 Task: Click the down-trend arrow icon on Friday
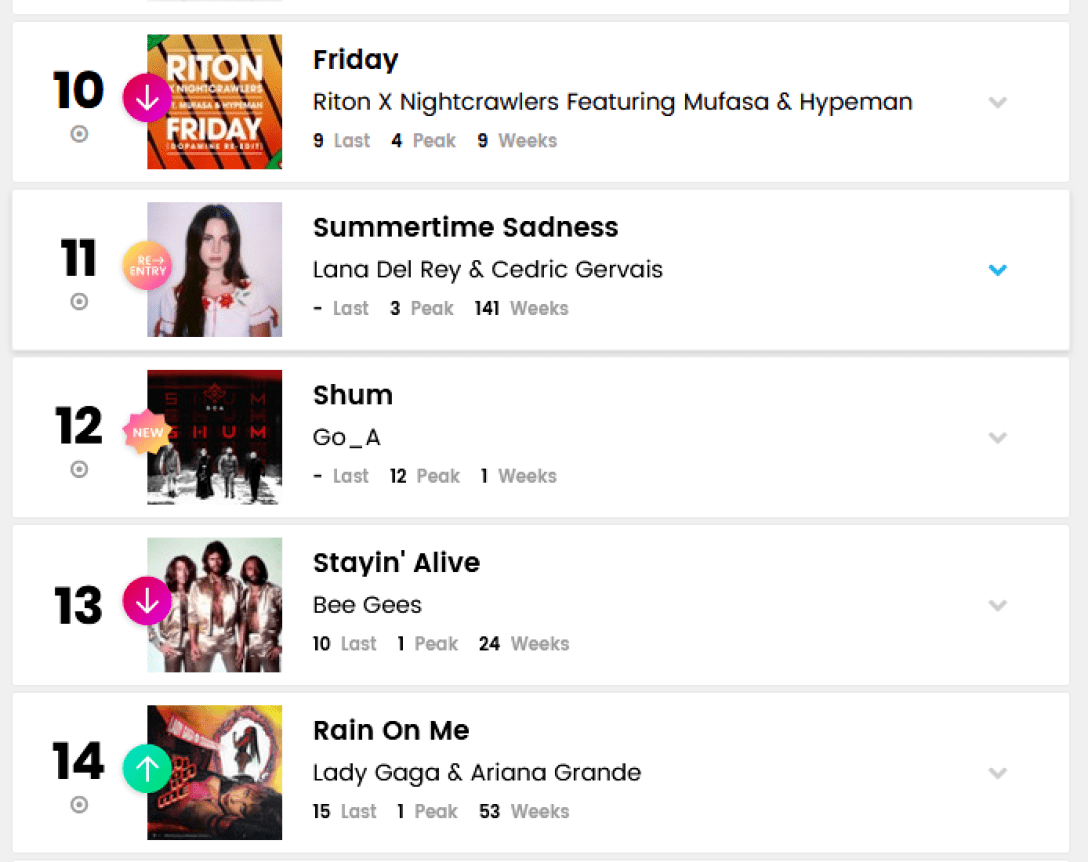coord(147,98)
